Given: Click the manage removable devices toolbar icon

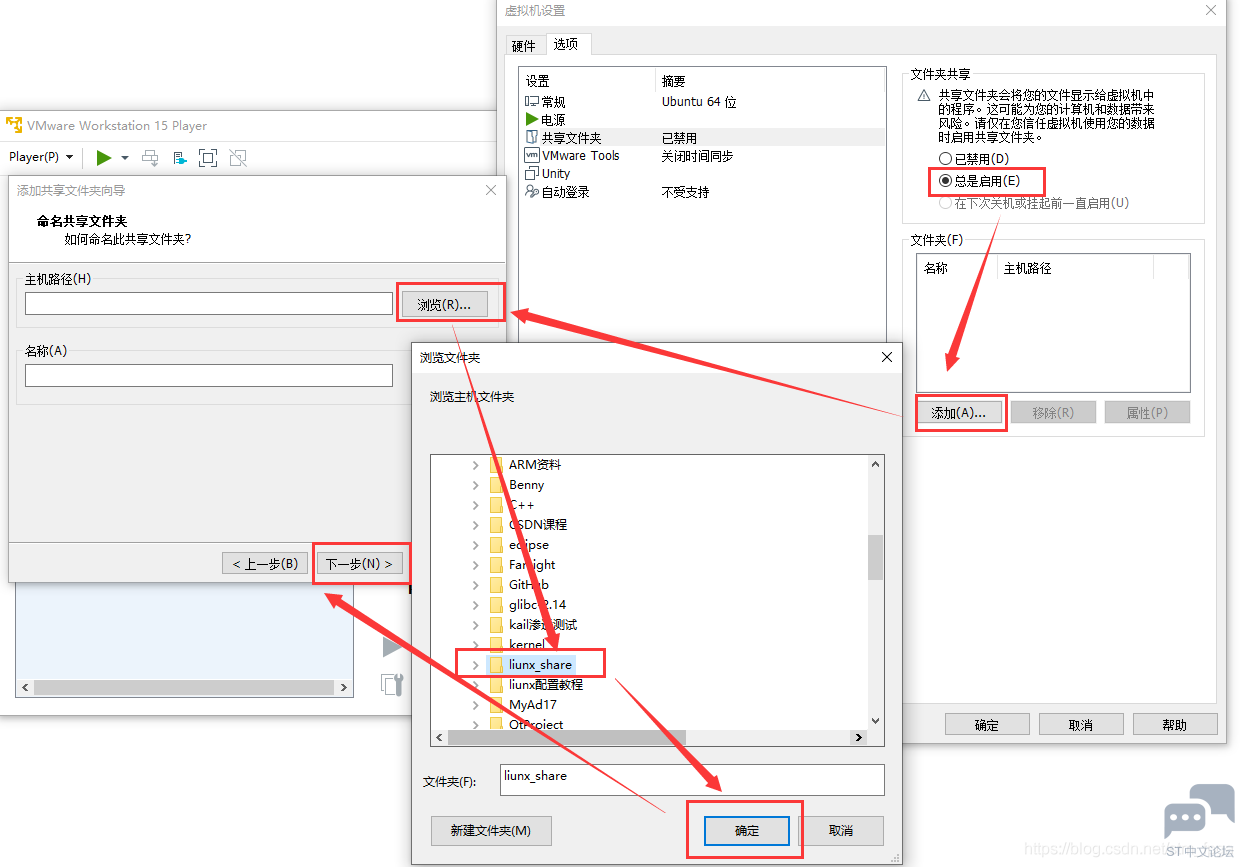Looking at the screenshot, I should (180, 157).
